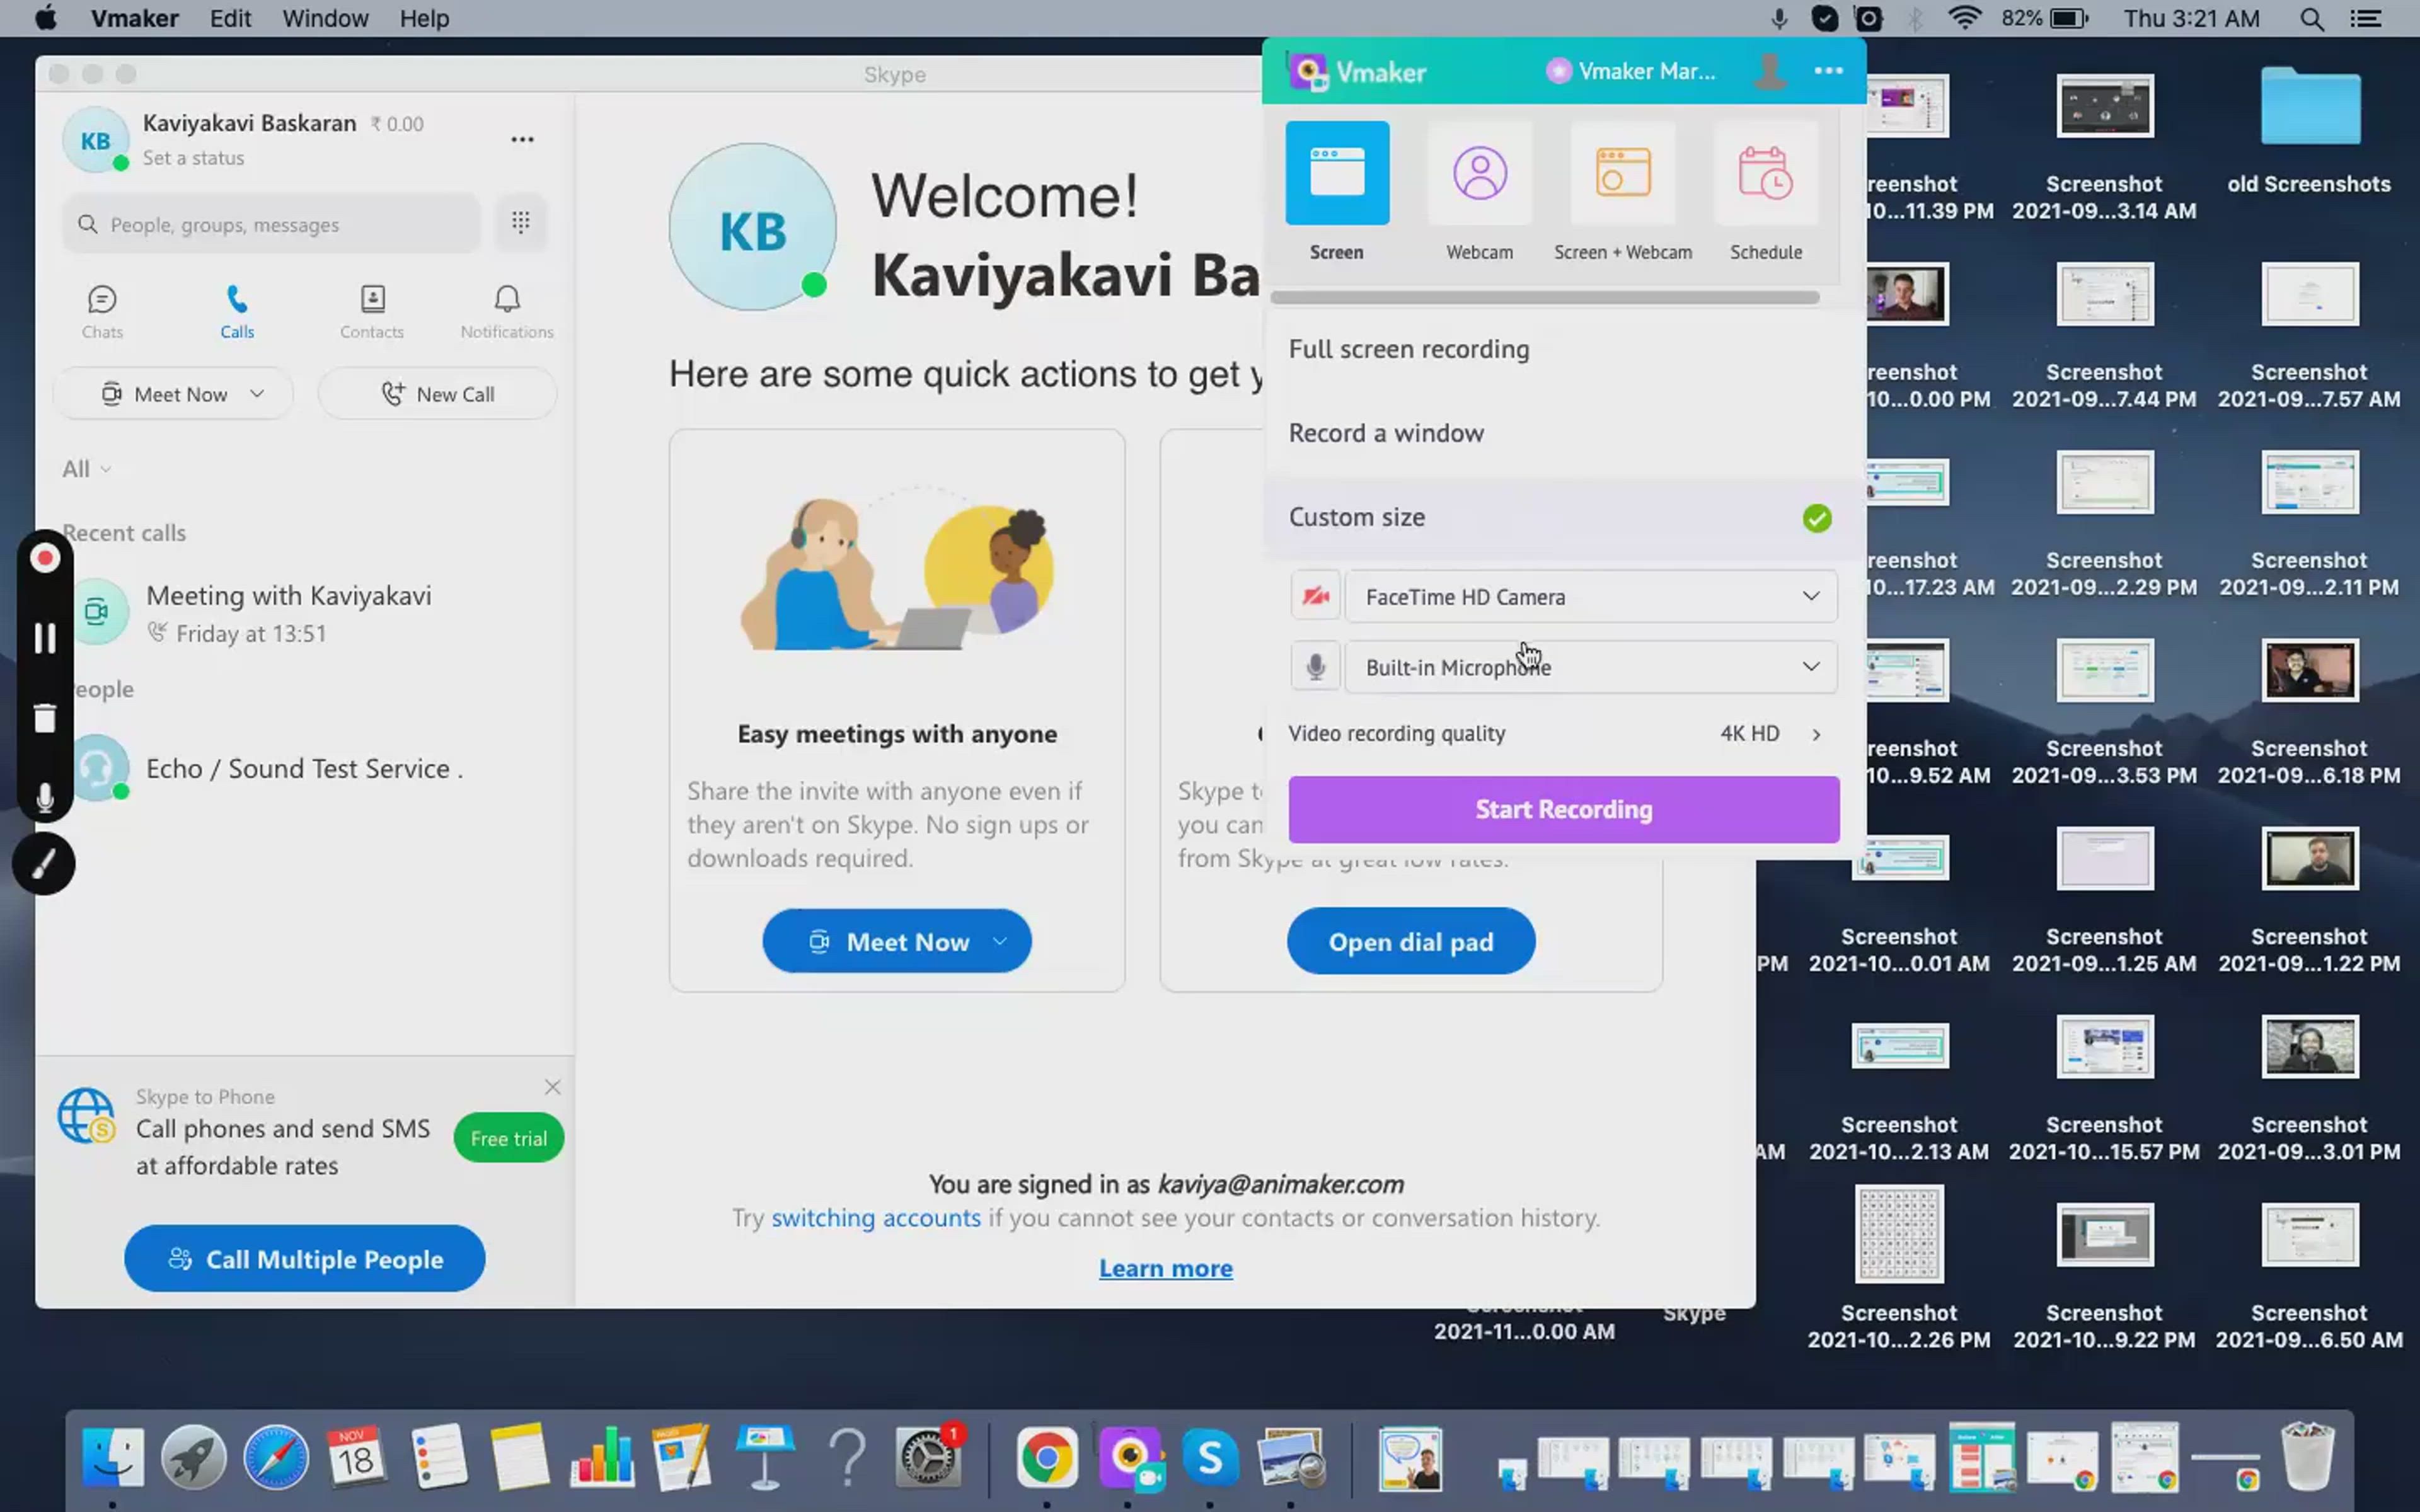Click the red record button on floating toolbar
The image size is (2420, 1512).
[x=45, y=558]
